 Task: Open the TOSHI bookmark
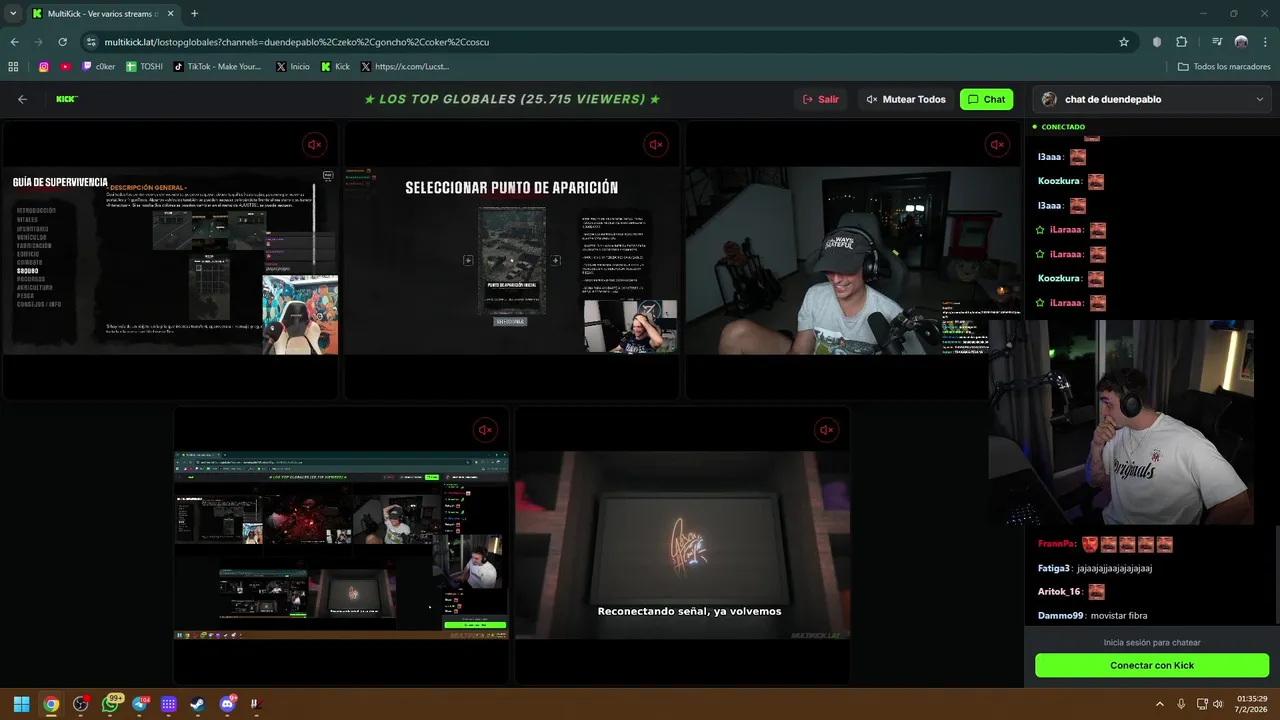144,67
